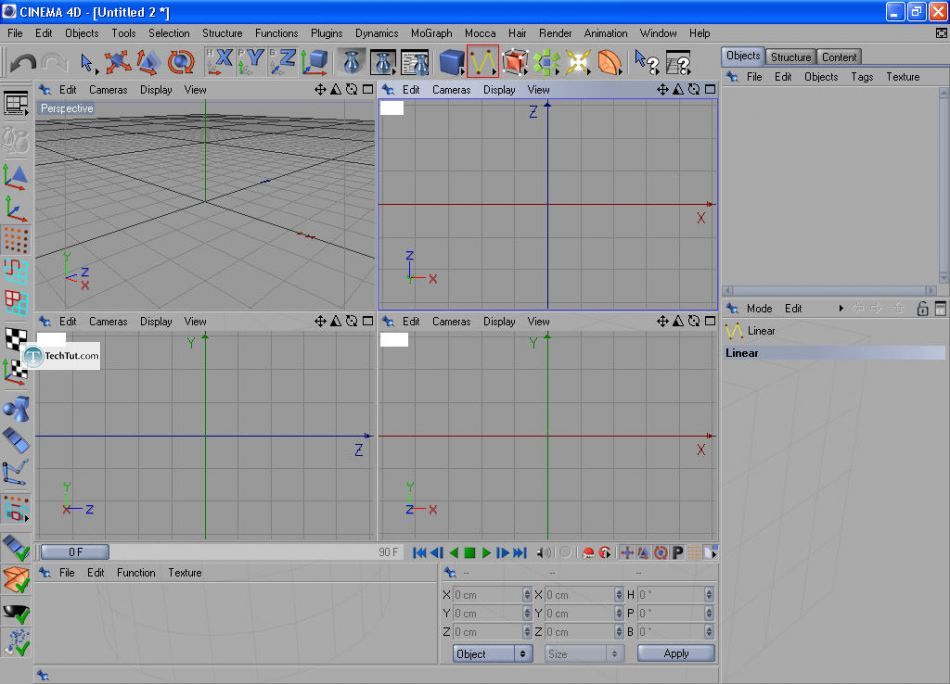
Task: Switch to Points mode
Action: tap(16, 241)
